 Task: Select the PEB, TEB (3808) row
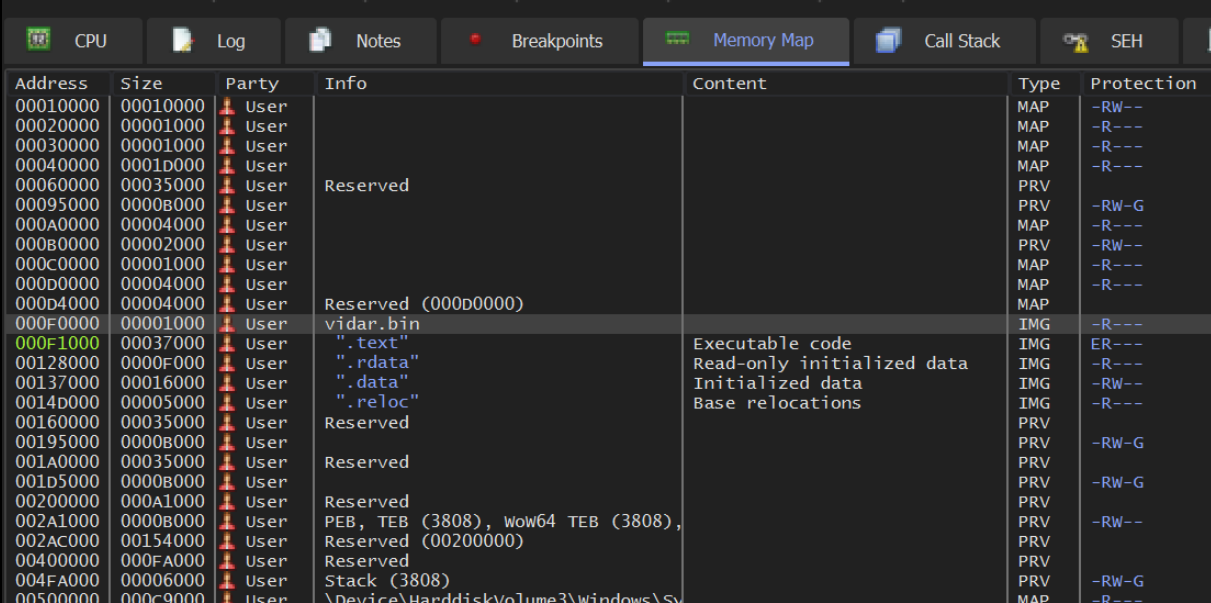500,522
